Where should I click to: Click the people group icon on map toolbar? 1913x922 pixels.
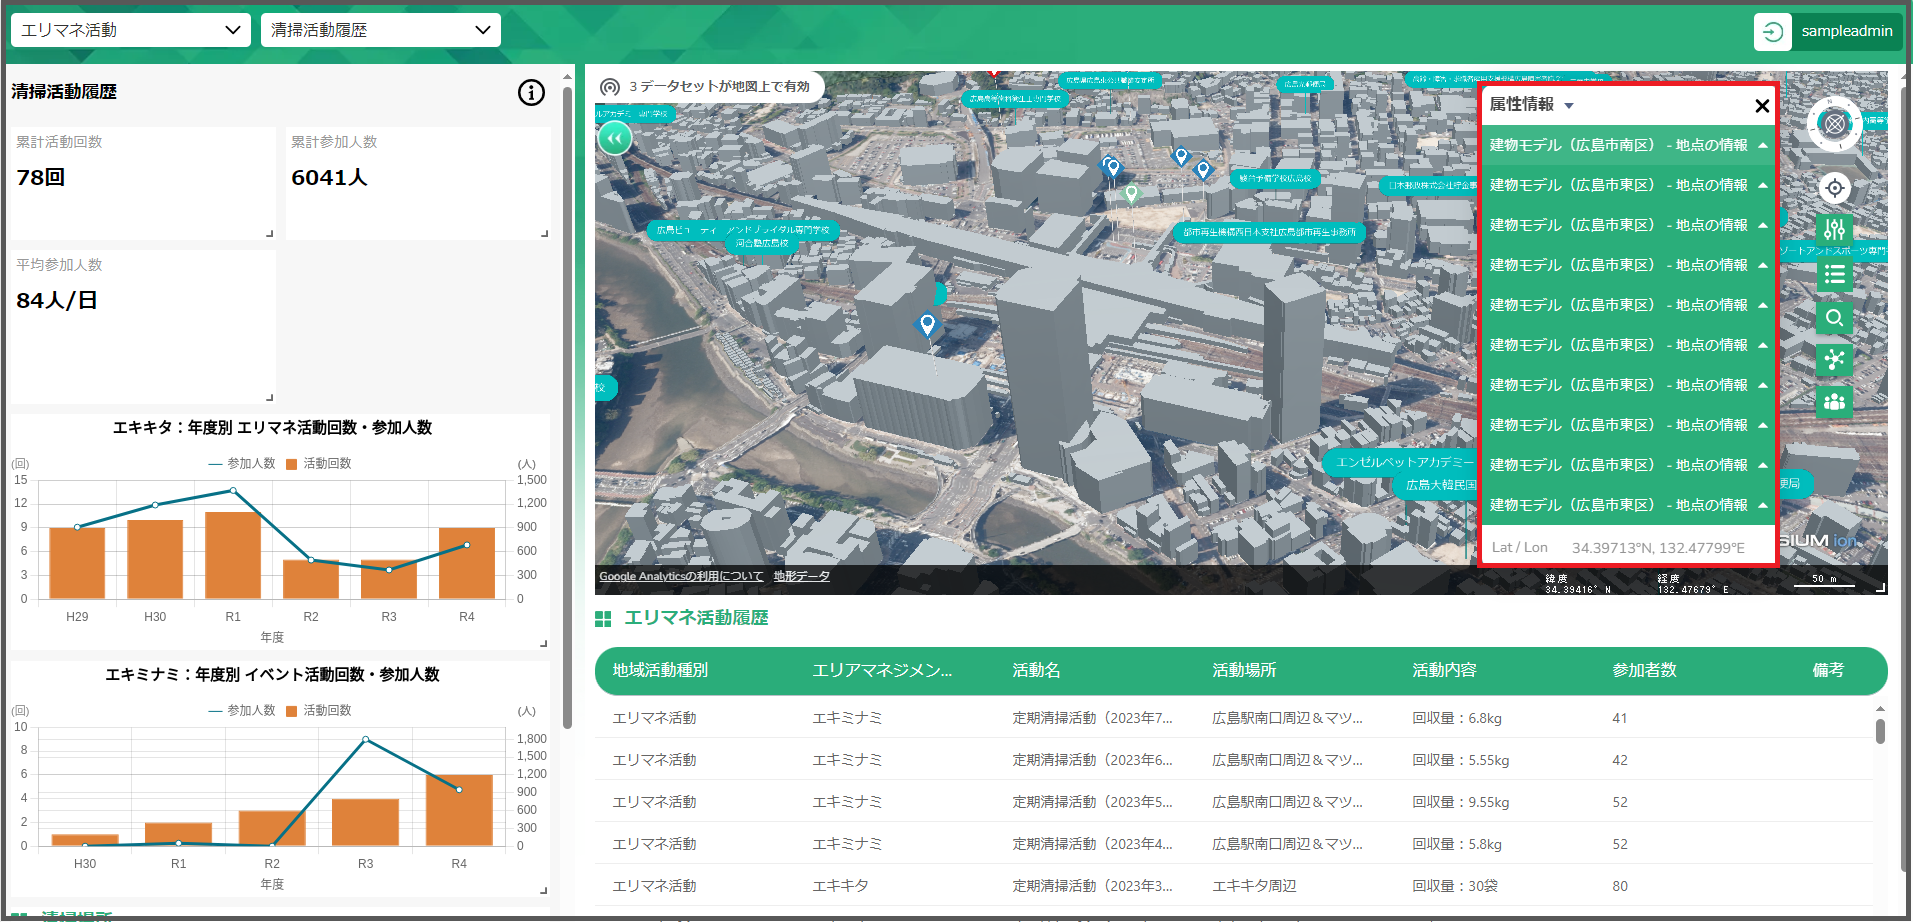pyautogui.click(x=1834, y=401)
